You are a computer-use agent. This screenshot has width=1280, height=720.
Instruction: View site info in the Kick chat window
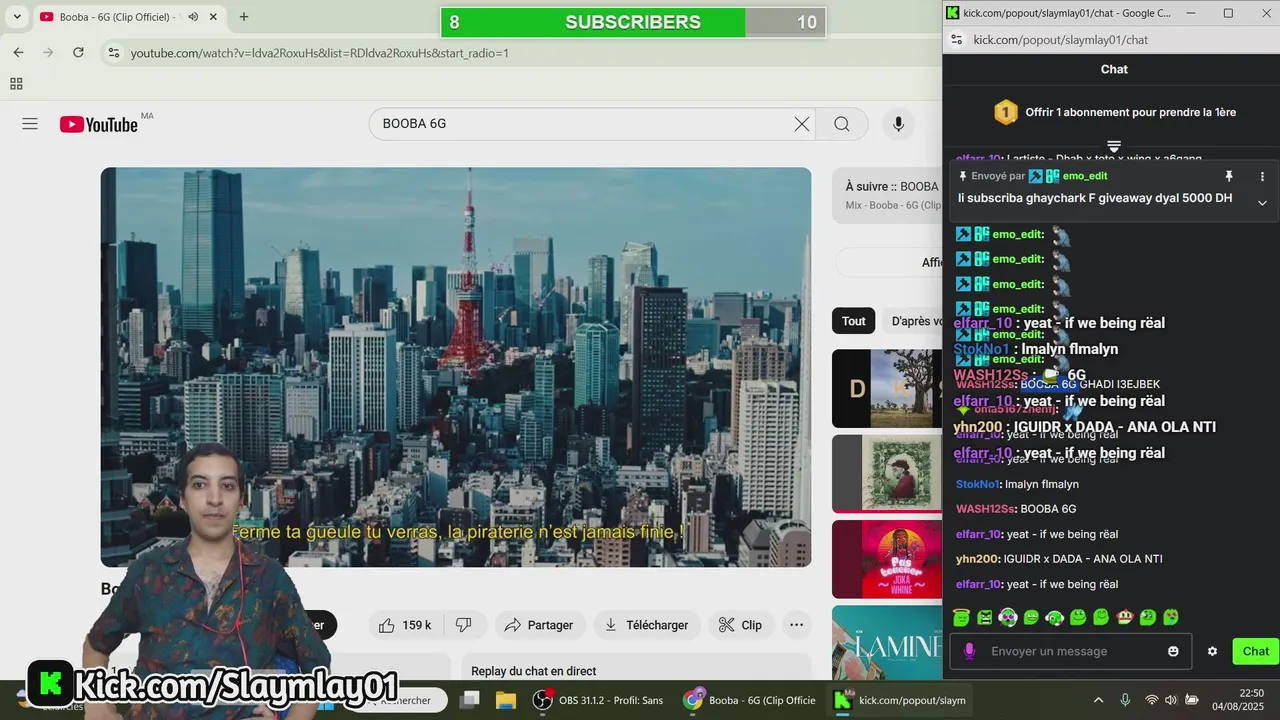click(x=956, y=40)
